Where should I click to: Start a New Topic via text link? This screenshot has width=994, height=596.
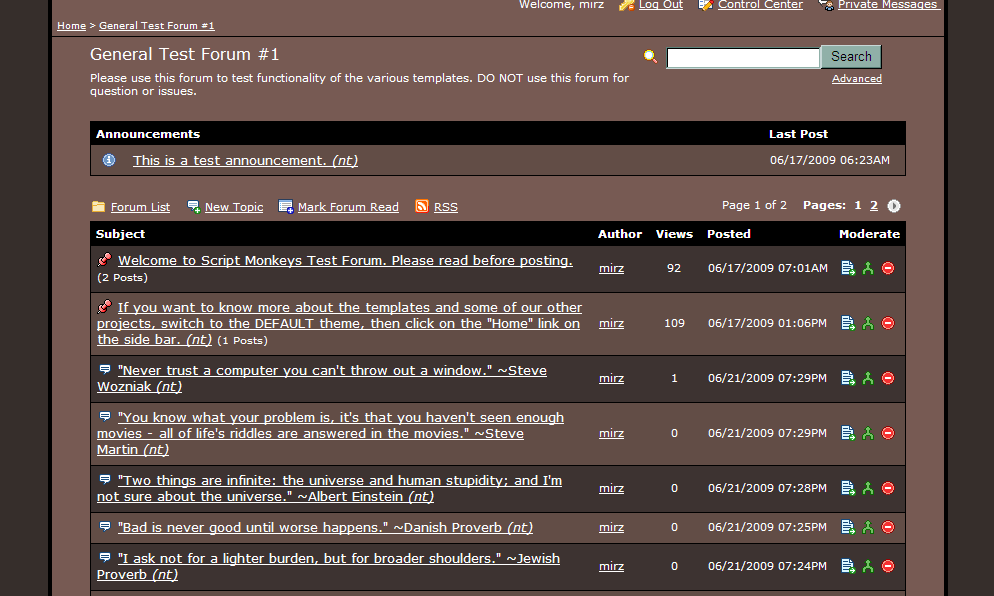click(x=234, y=207)
